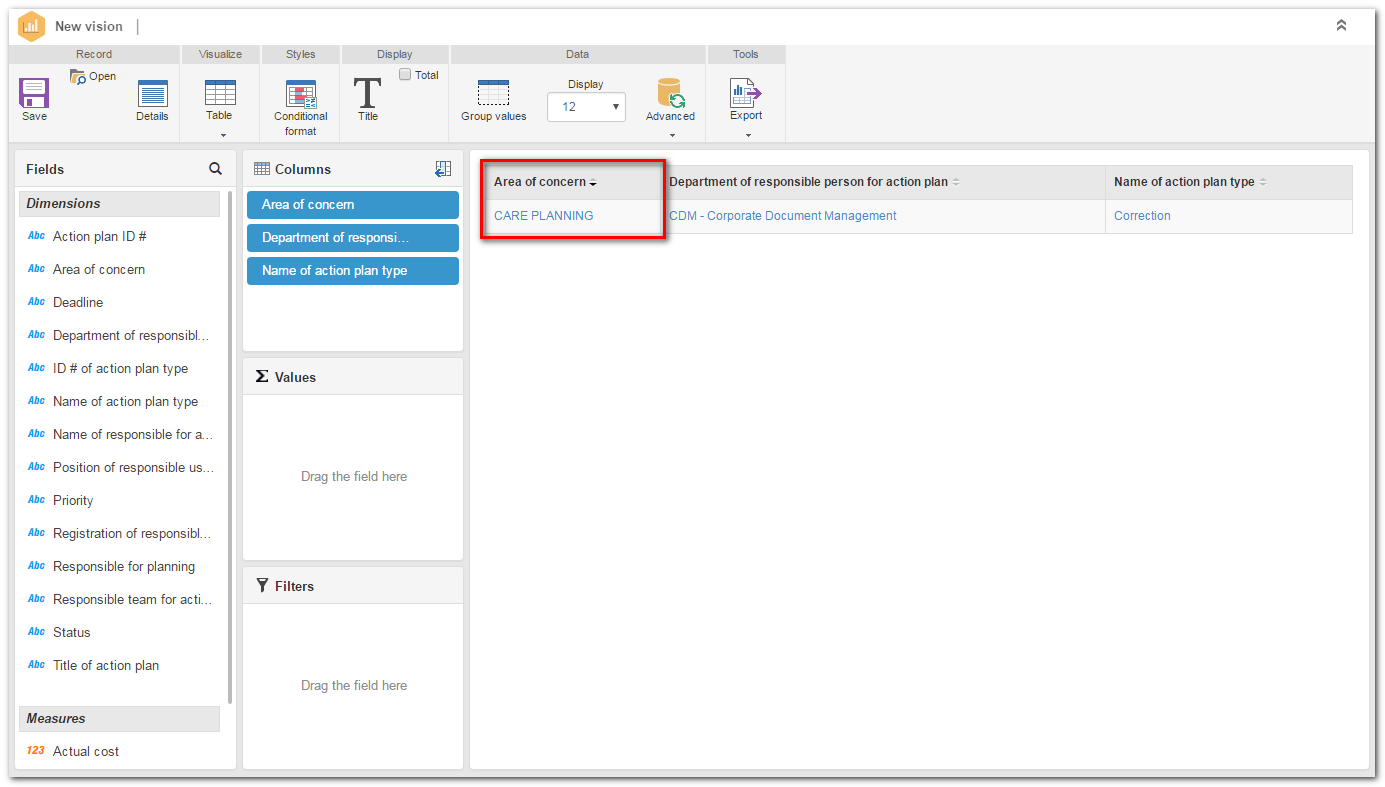The height and width of the screenshot is (787, 1385).
Task: Select the Name of action plan type chip
Action: (353, 271)
